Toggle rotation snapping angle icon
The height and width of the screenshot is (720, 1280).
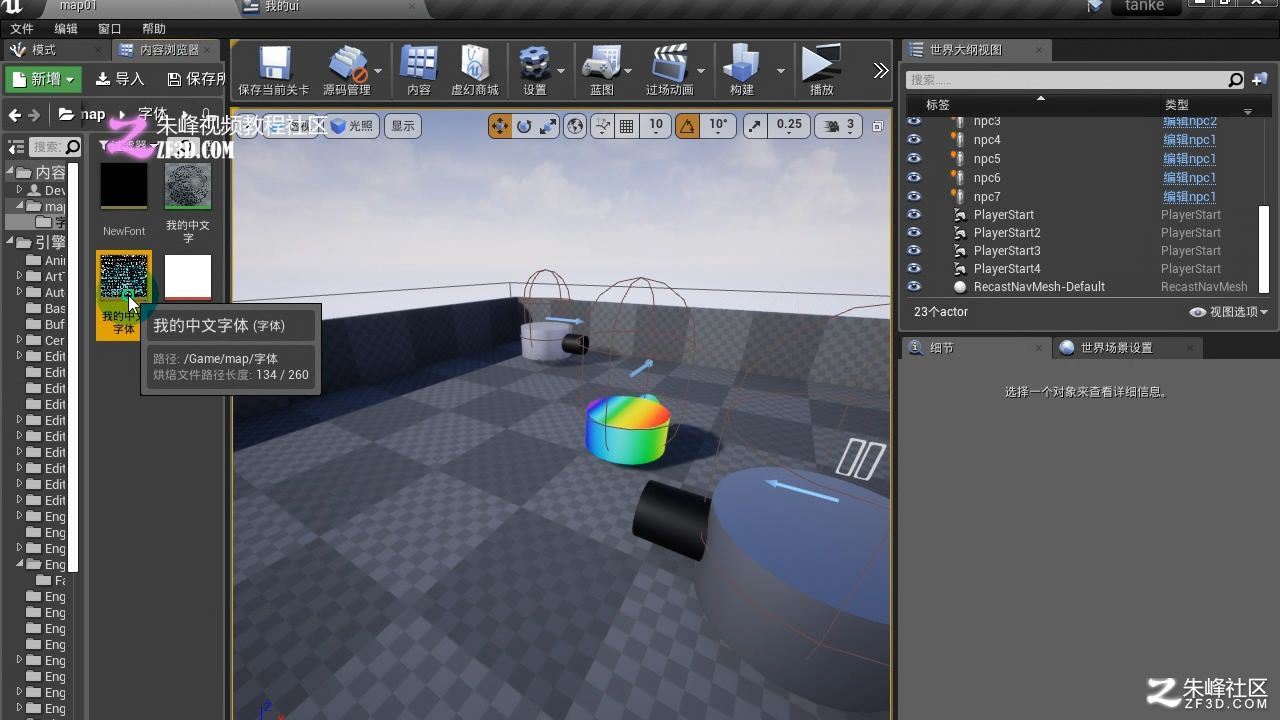click(x=687, y=126)
